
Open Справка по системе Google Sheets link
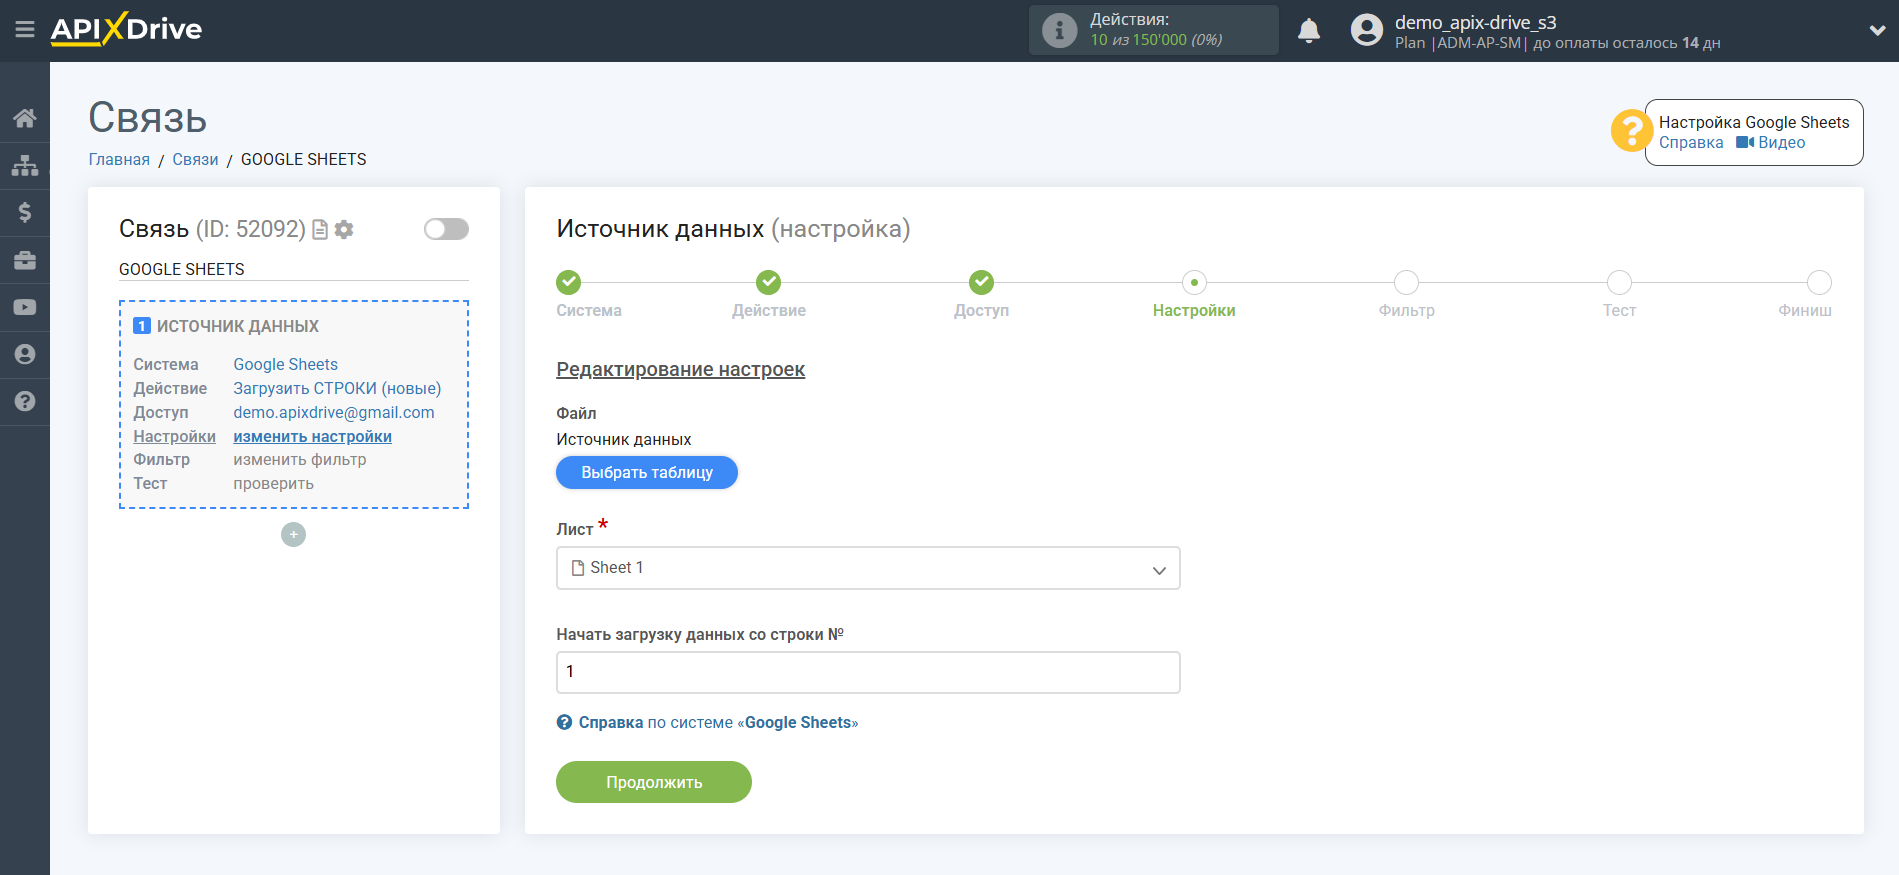(718, 722)
